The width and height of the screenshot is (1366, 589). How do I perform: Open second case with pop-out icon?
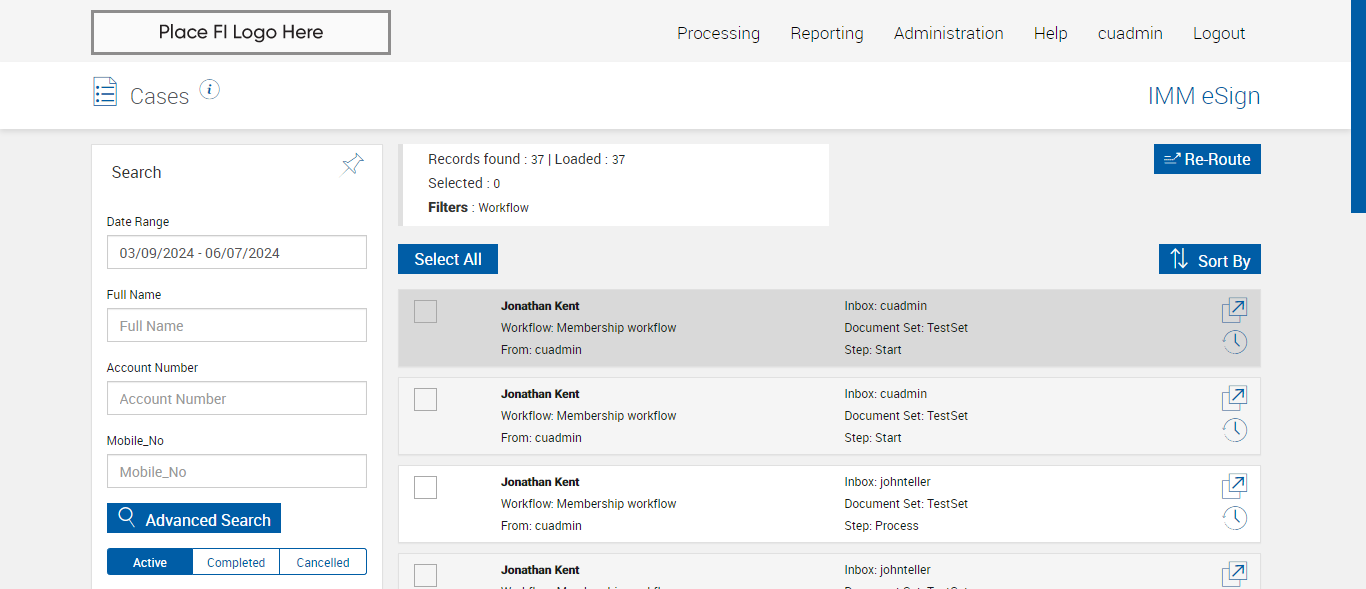coord(1234,398)
